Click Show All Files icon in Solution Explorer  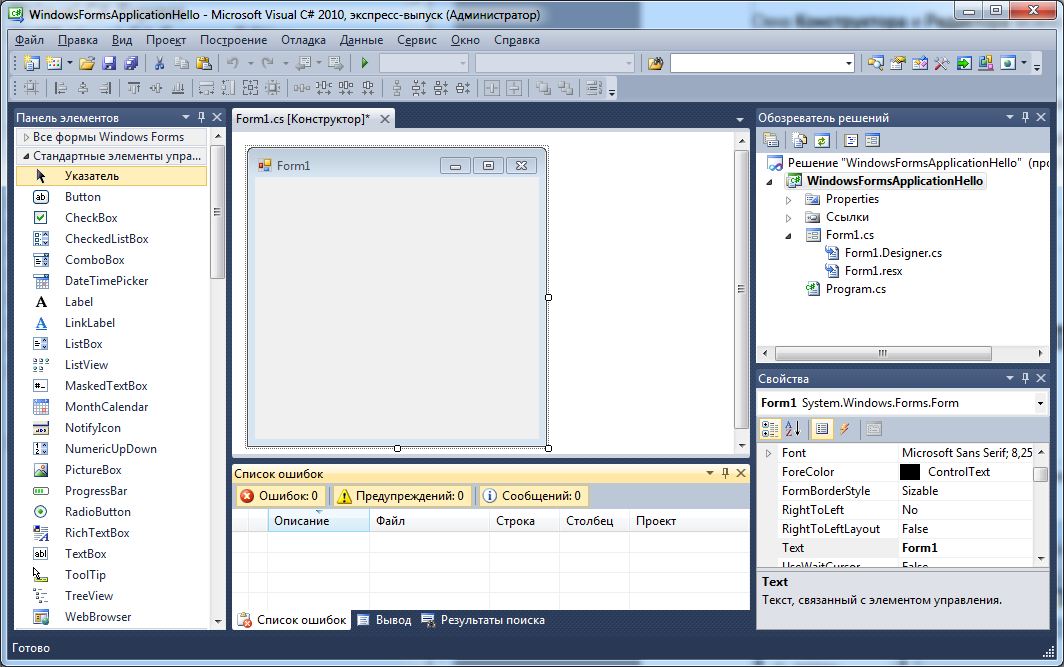click(x=799, y=140)
